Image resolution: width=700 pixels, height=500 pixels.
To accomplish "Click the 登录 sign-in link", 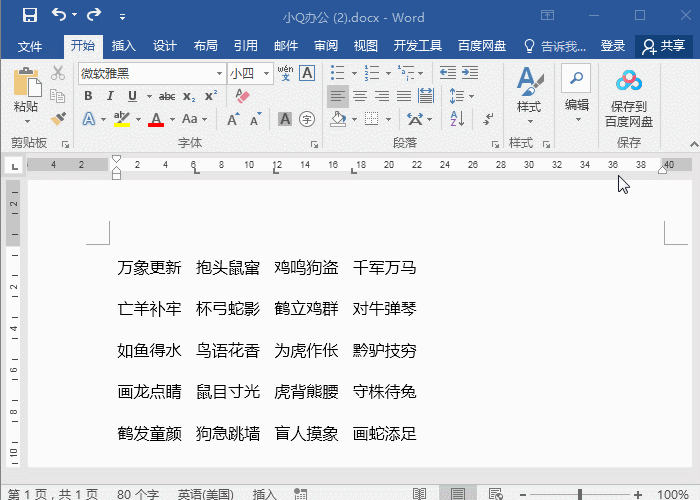I will point(613,46).
